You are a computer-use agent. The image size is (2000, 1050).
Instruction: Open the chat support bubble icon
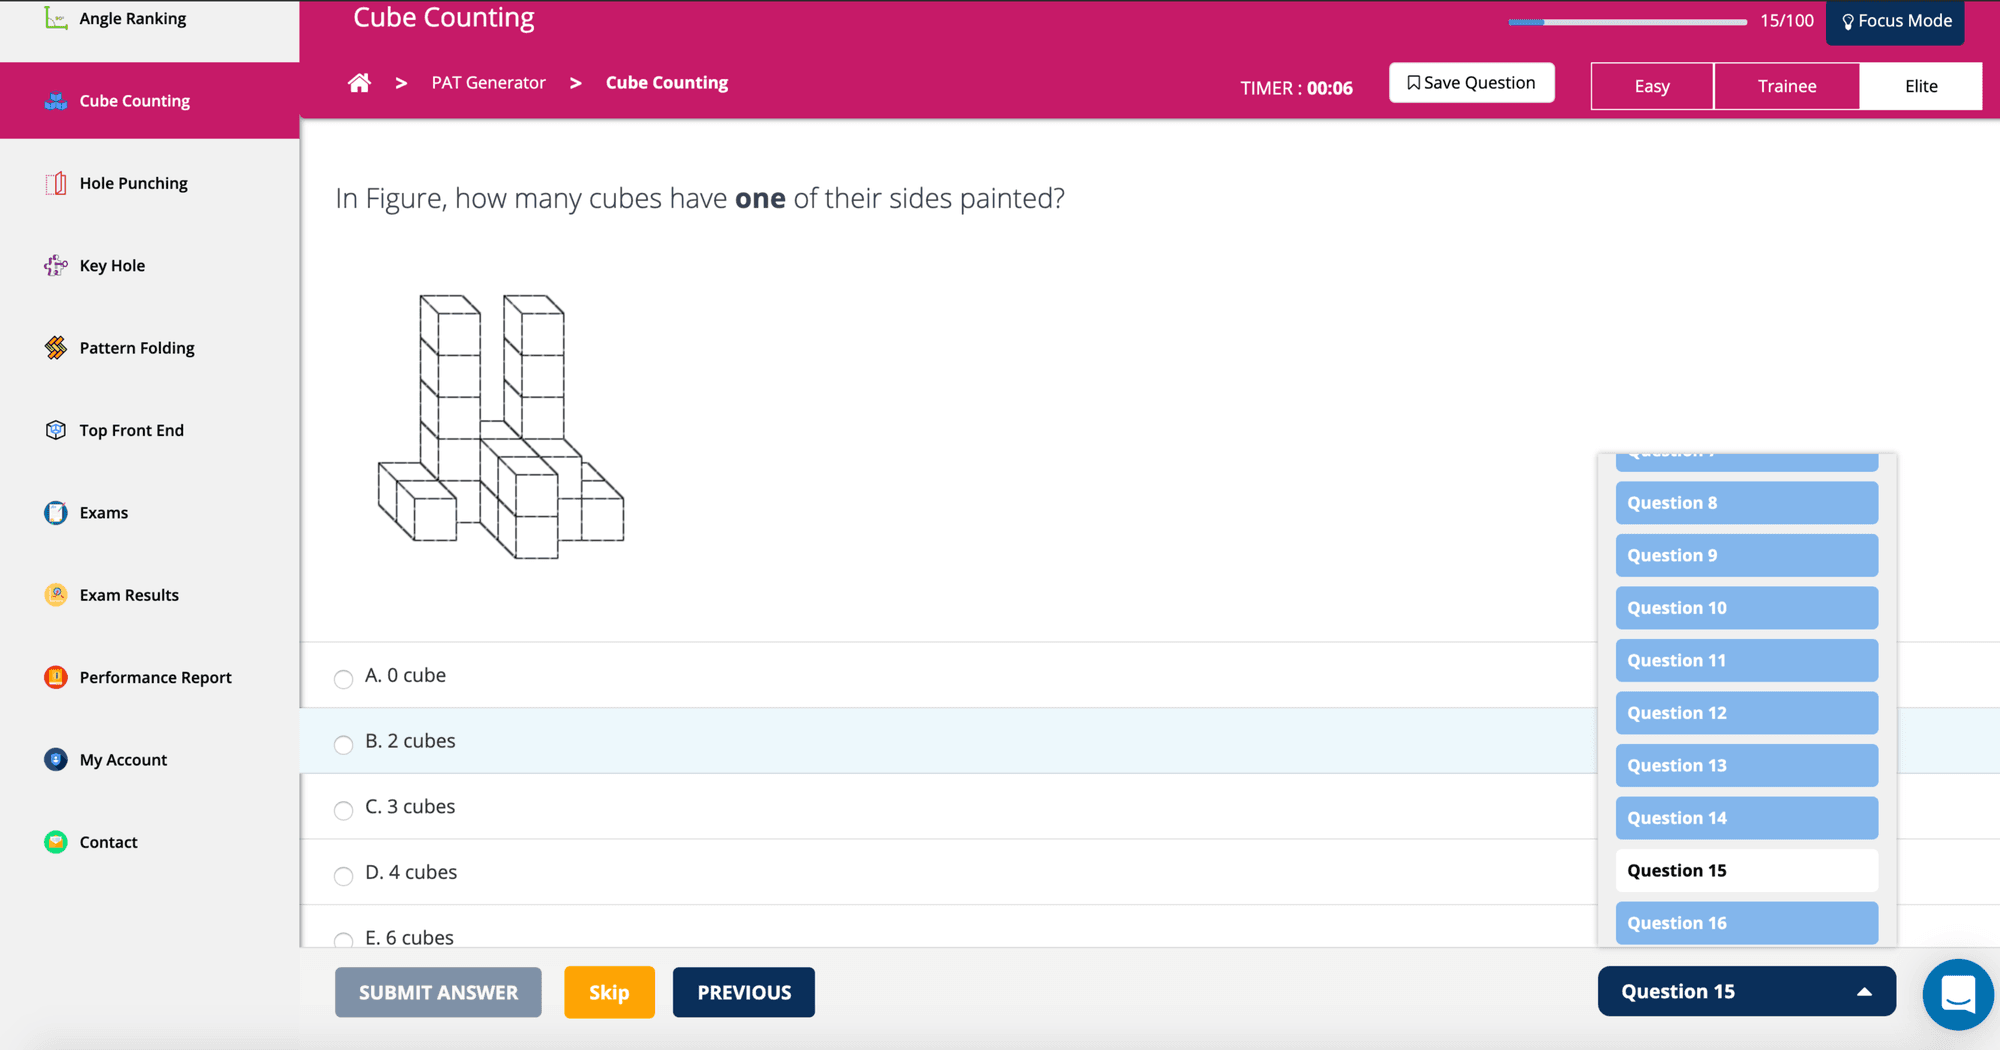[1957, 994]
